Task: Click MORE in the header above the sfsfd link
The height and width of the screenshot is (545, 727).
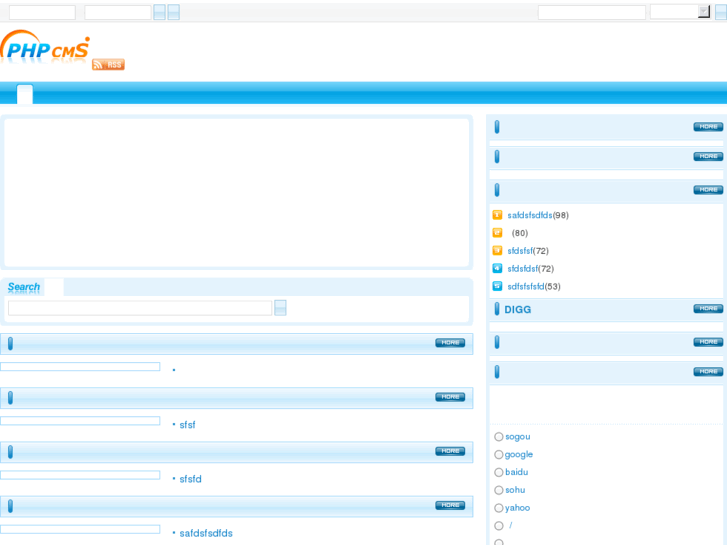Action: click(x=450, y=451)
